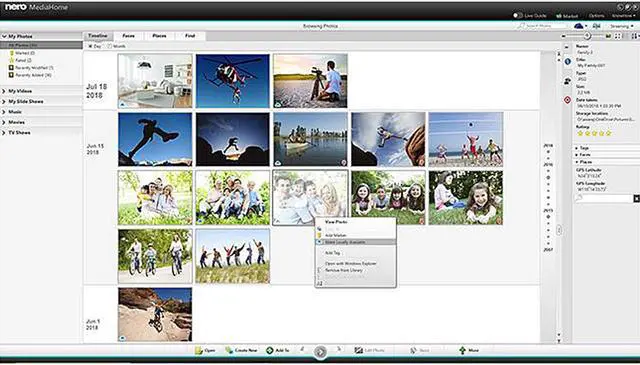Choose Remove from Library in context menu
The image size is (640, 365).
point(344,270)
